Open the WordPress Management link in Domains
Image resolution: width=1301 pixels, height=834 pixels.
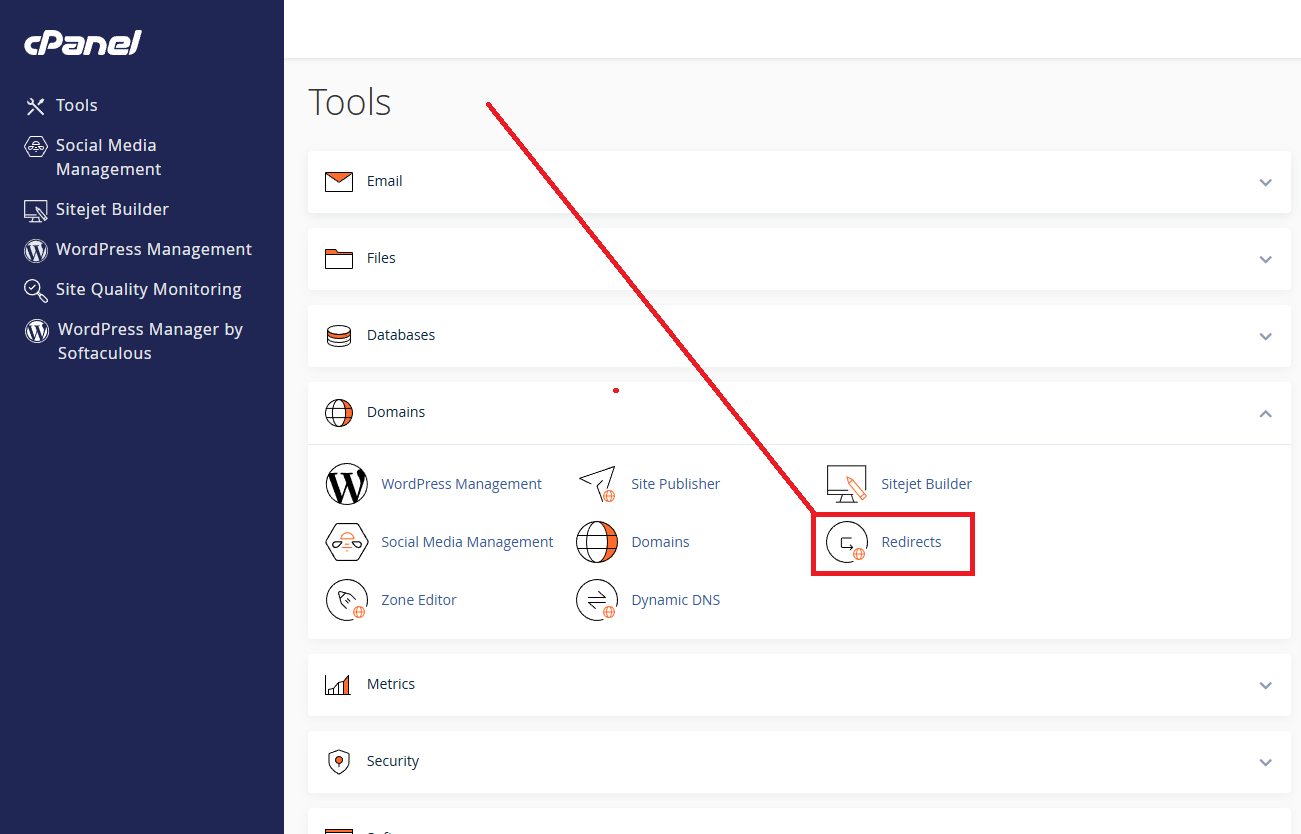(461, 484)
